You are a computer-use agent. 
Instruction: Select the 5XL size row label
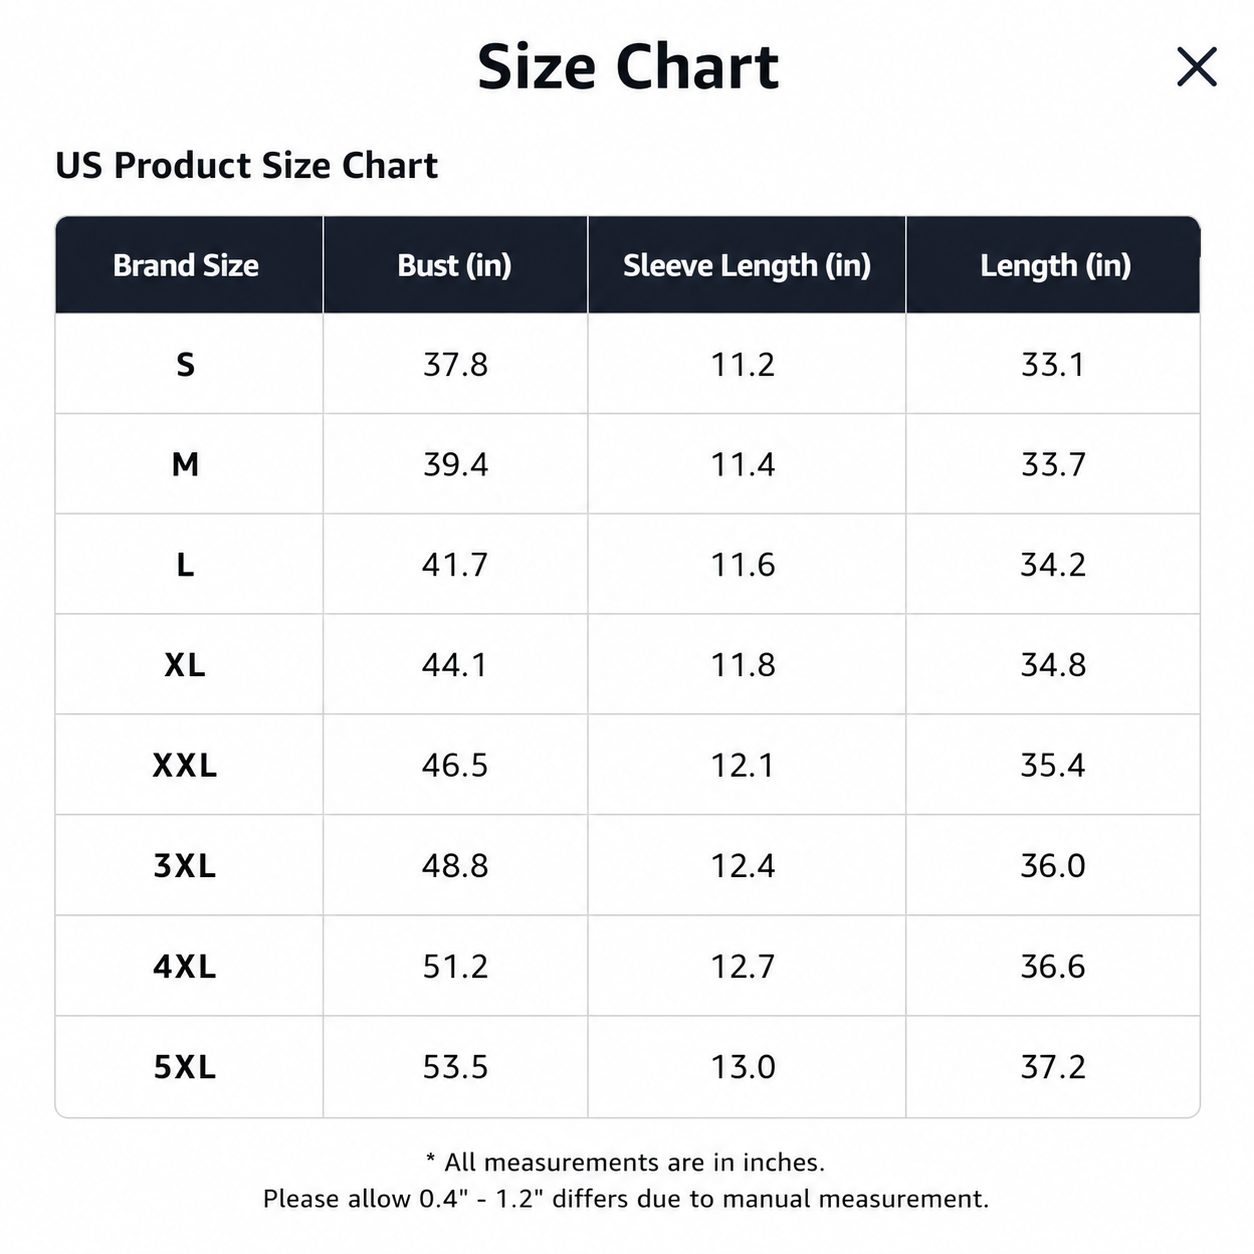(185, 1067)
